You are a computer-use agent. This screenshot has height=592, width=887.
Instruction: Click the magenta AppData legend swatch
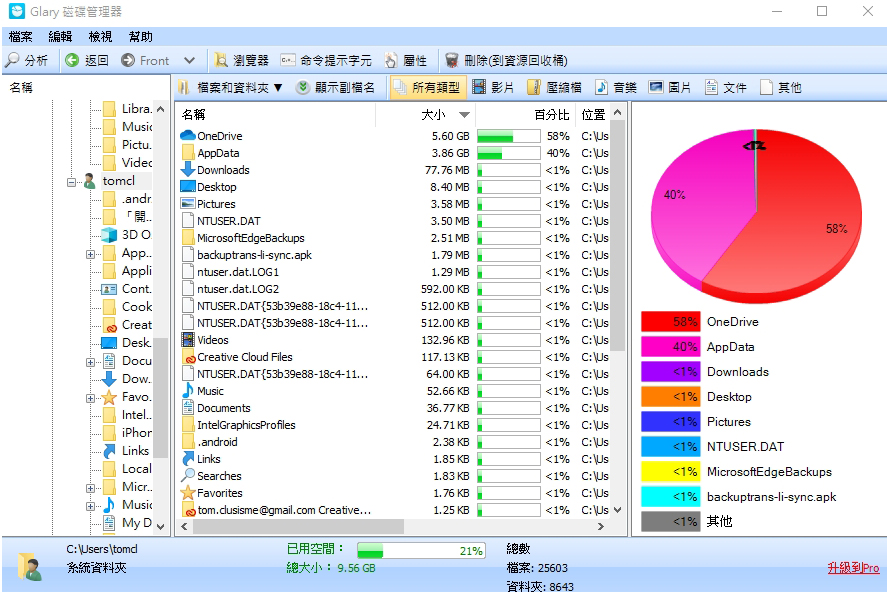(x=670, y=347)
